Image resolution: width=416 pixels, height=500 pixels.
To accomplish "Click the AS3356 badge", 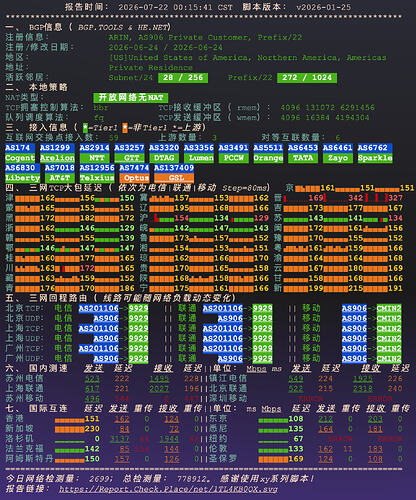I will 199,148.
